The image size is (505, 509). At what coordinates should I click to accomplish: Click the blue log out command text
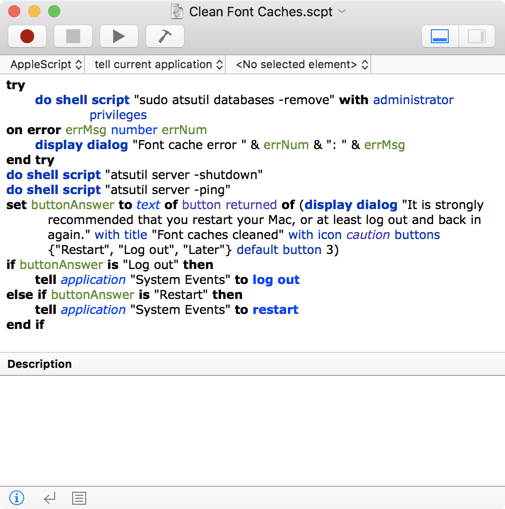click(x=276, y=280)
